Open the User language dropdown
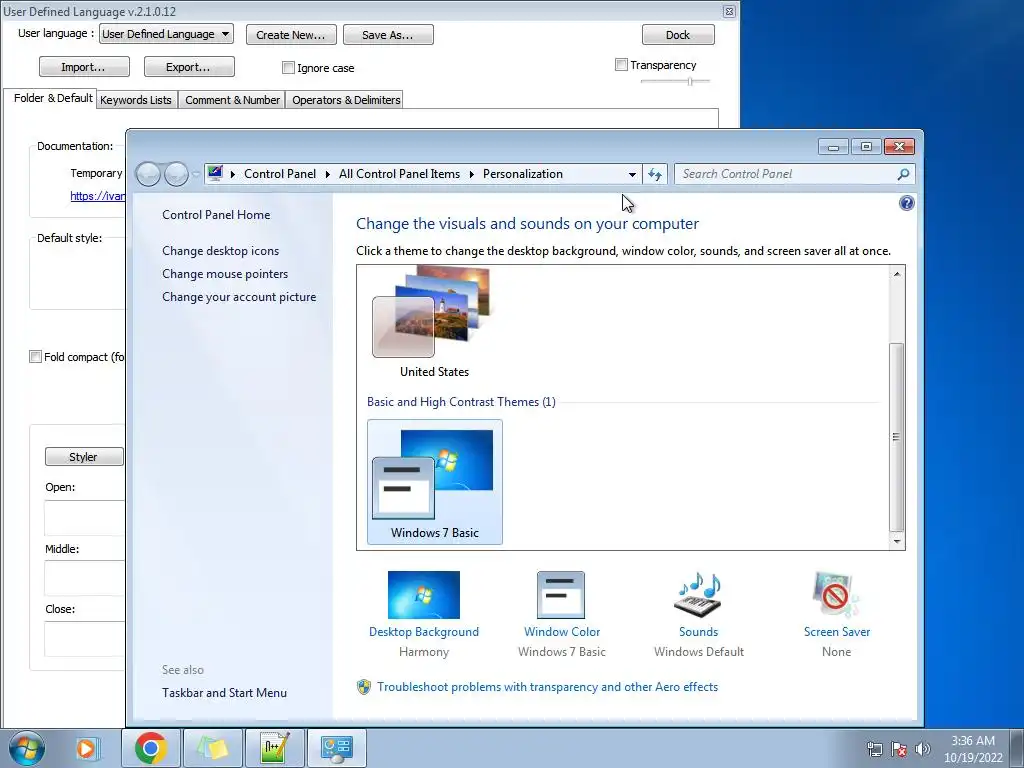Screen dimensions: 1024x768 [166, 34]
